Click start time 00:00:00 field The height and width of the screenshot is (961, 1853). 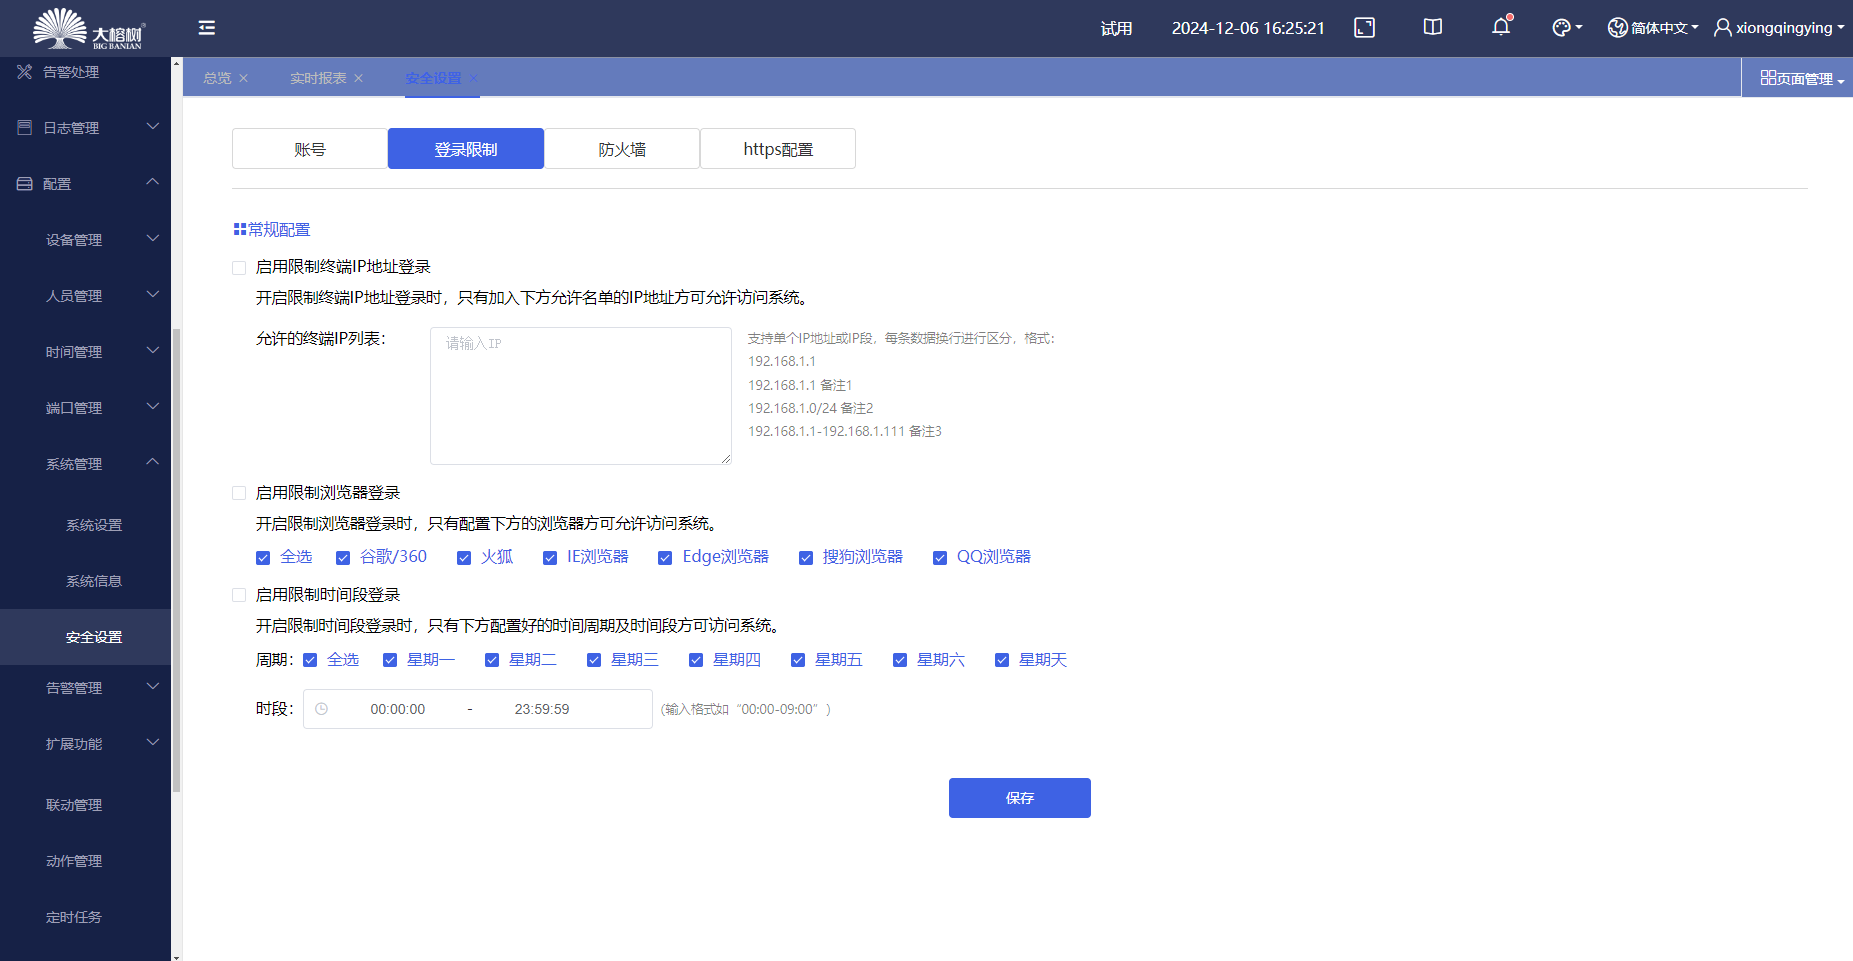pyautogui.click(x=398, y=709)
